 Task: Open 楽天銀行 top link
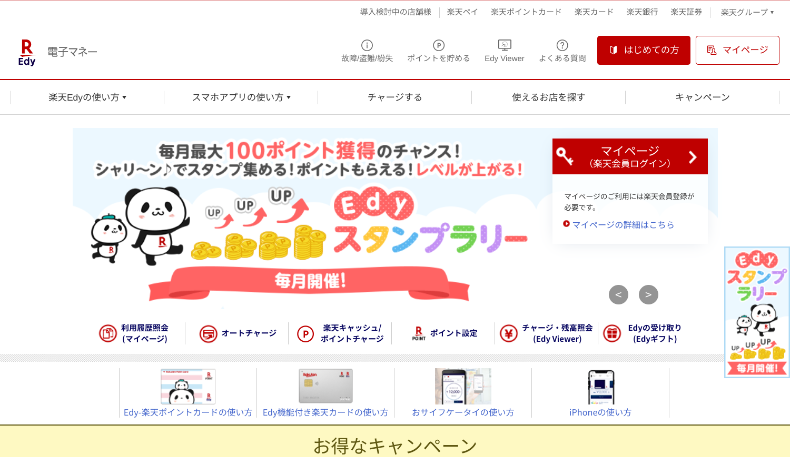tap(642, 12)
